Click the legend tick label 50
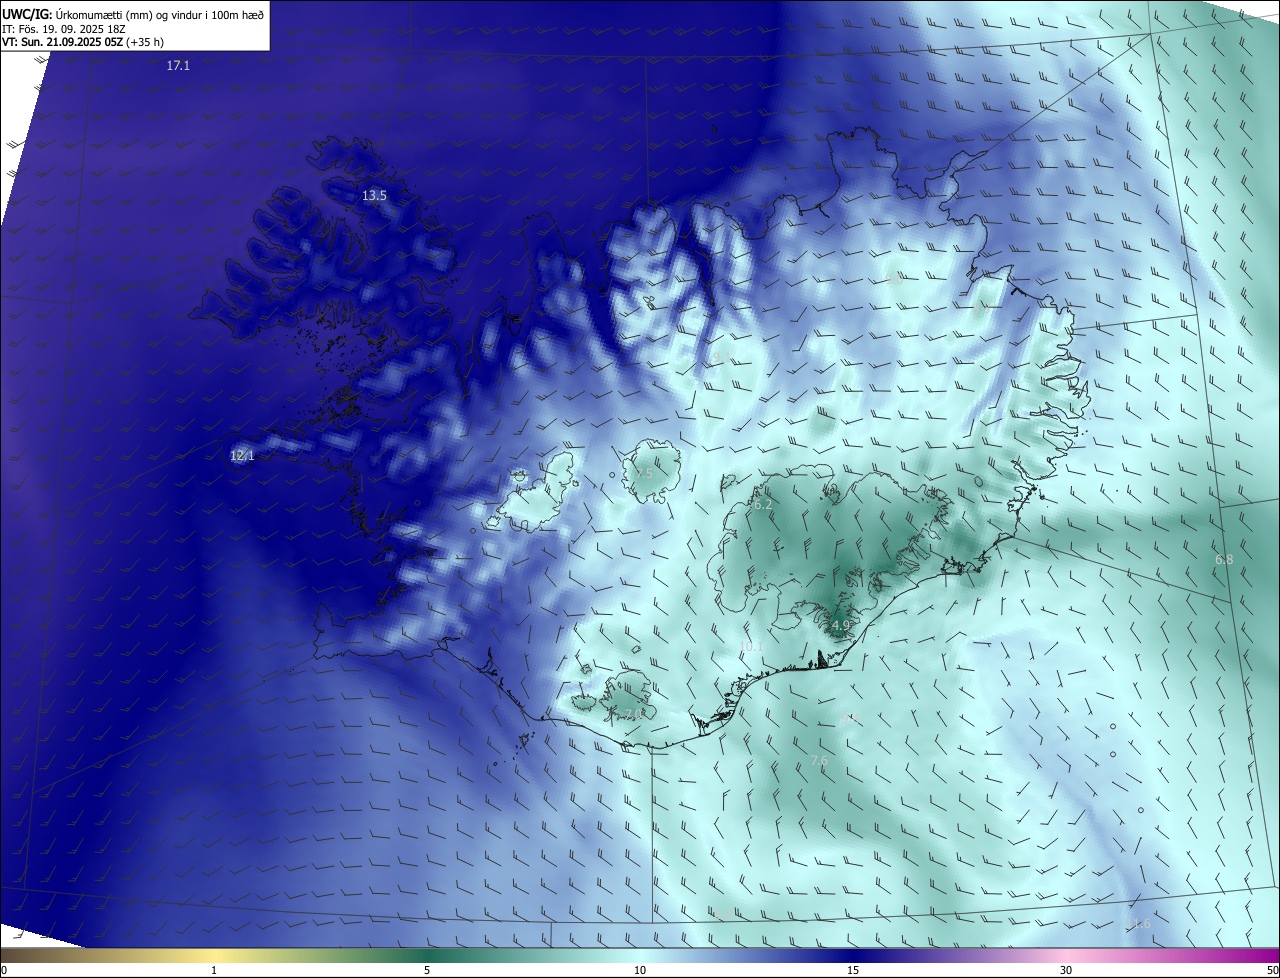Screen dimensions: 1280x978 (x=1272, y=970)
